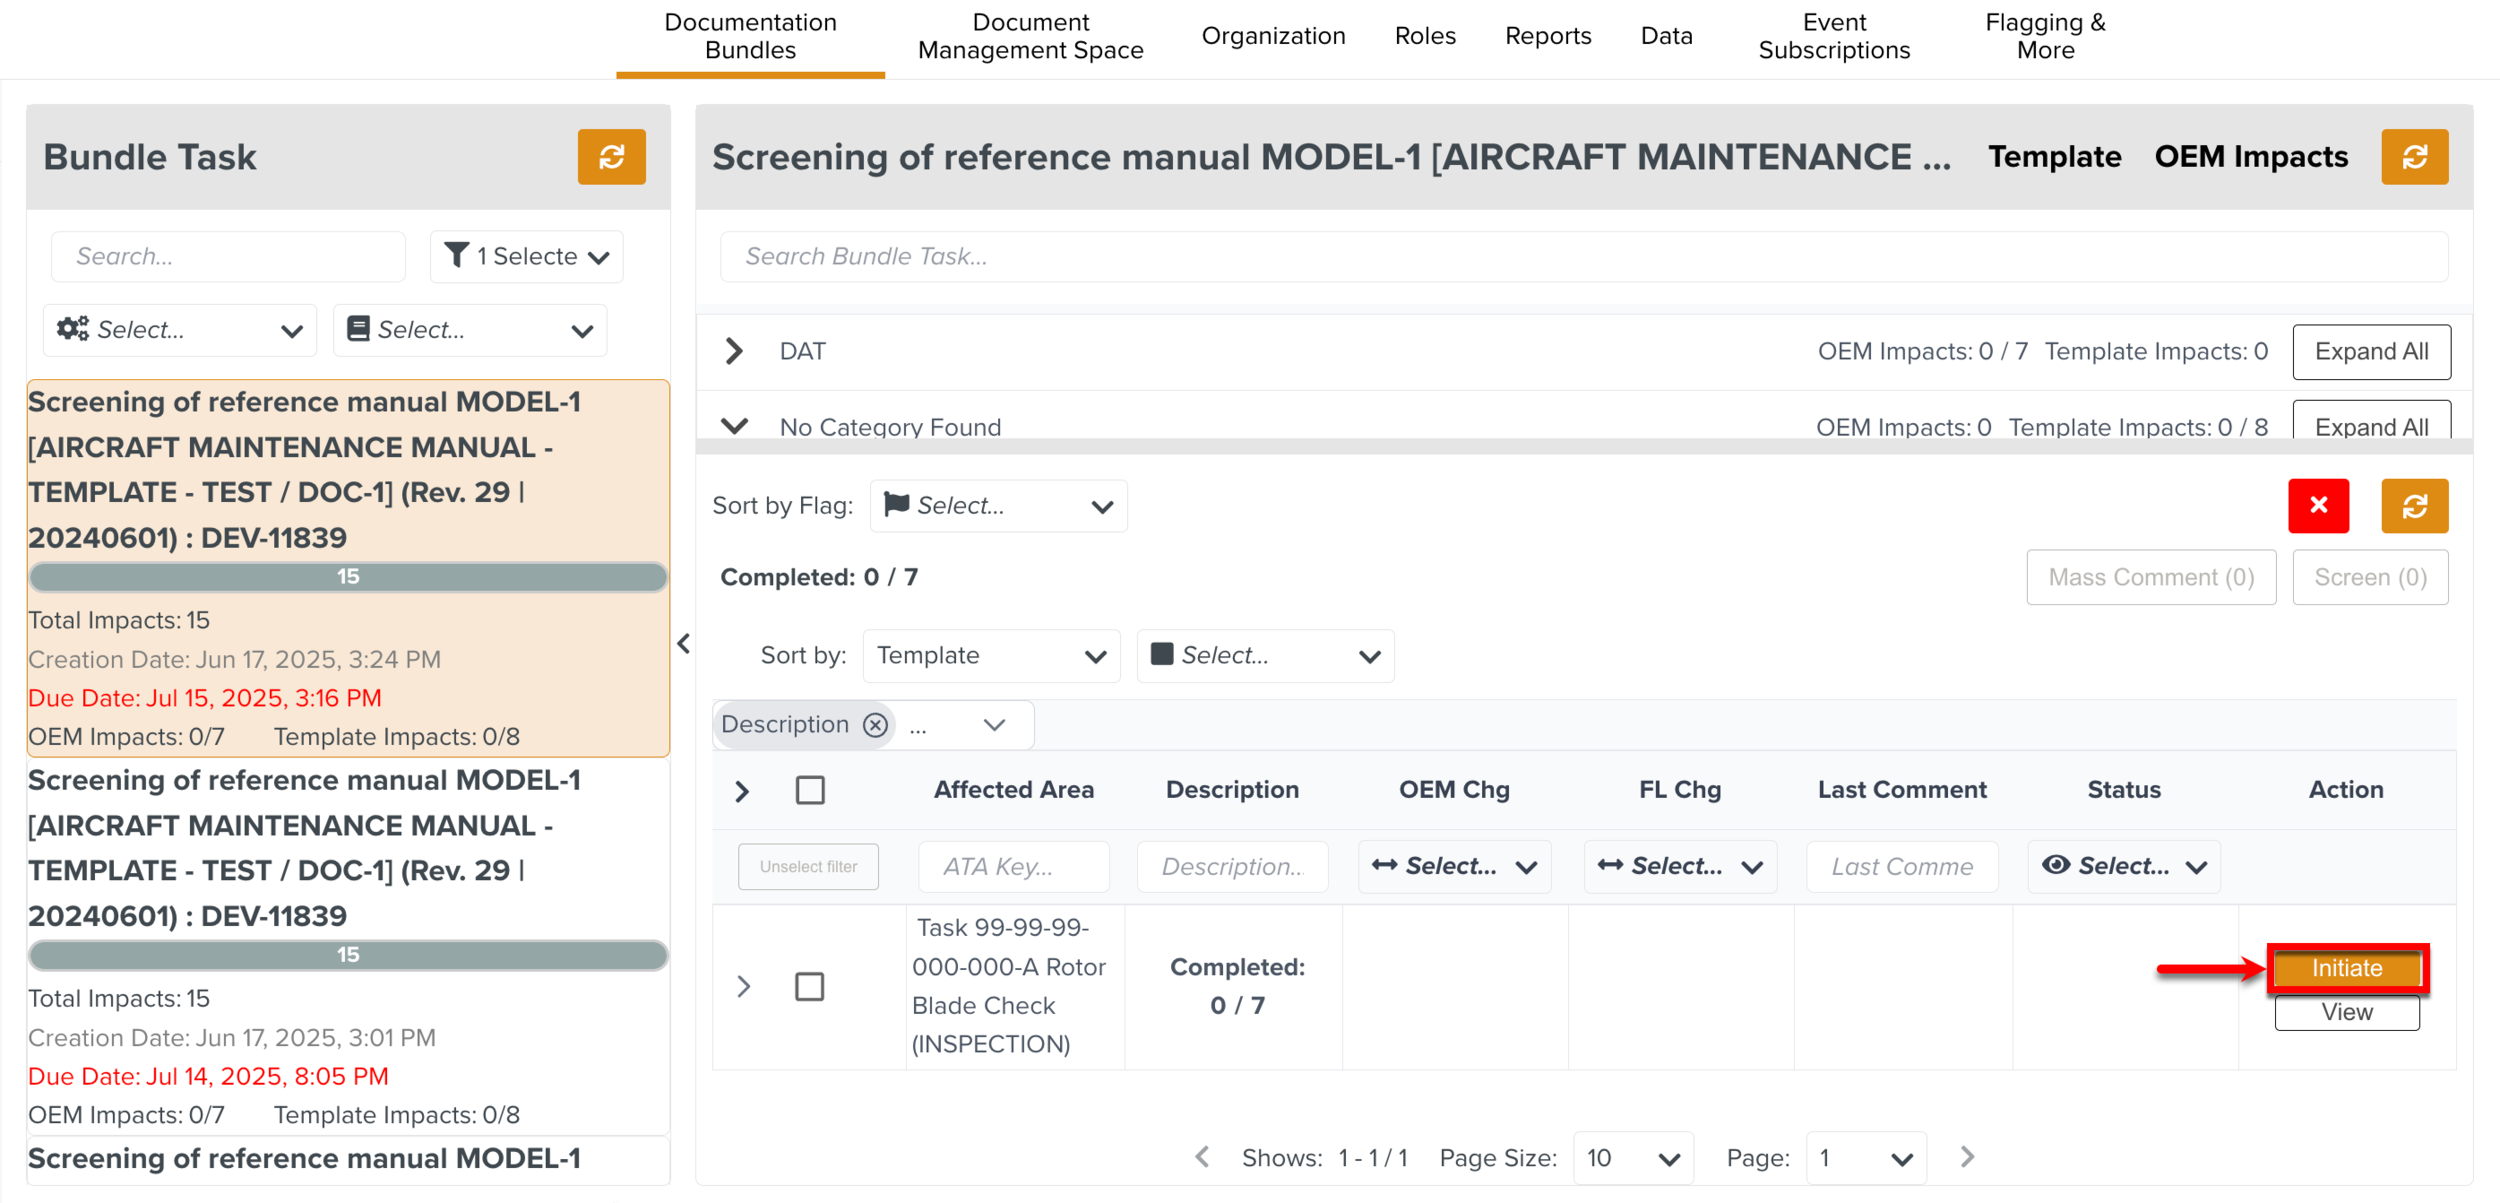Click the refresh icon next to red X

[2414, 506]
